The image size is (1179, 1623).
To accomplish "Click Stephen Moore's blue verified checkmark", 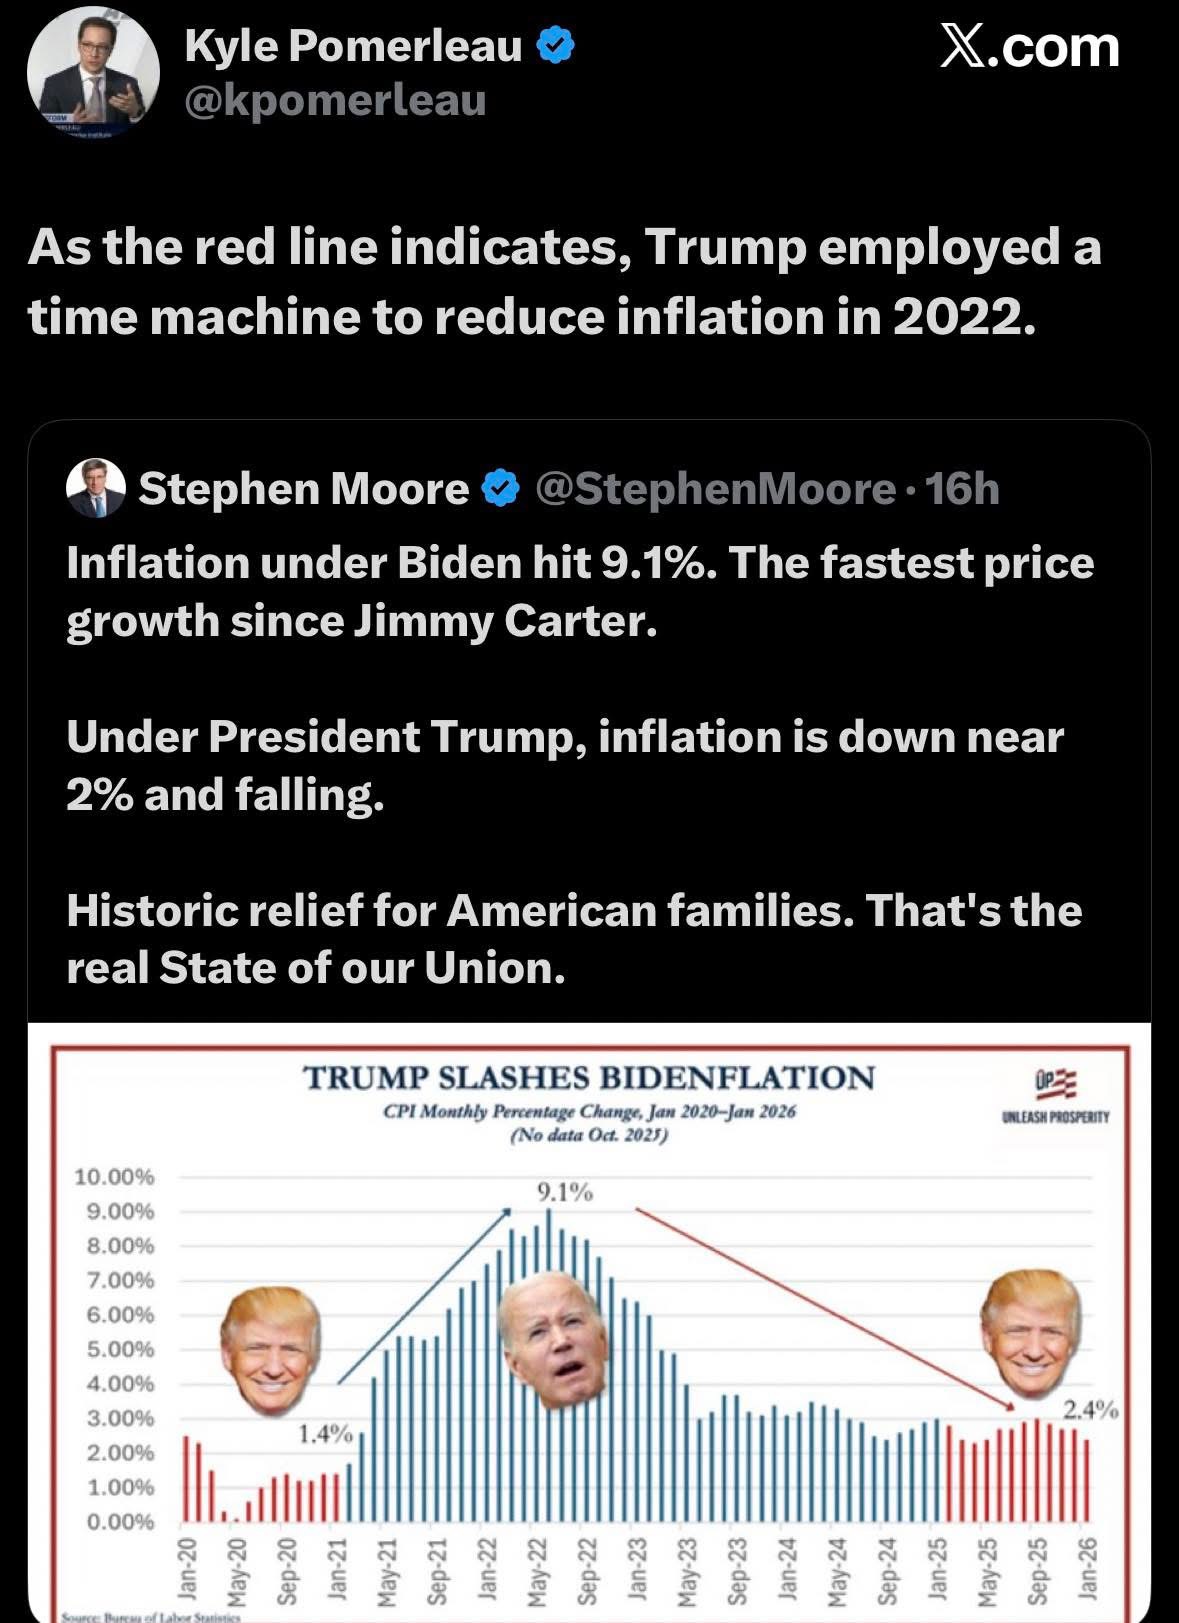I will pos(500,489).
